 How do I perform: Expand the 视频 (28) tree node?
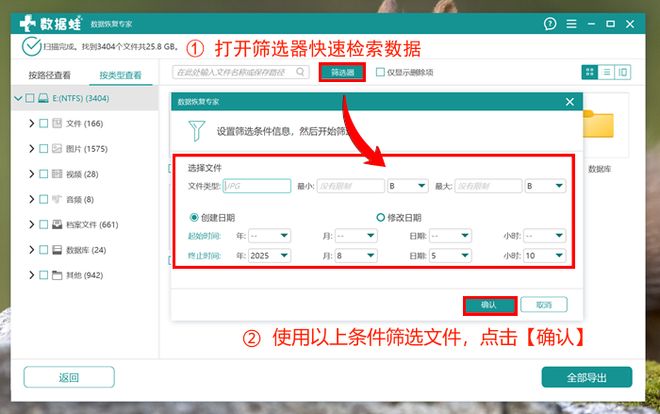click(32, 174)
